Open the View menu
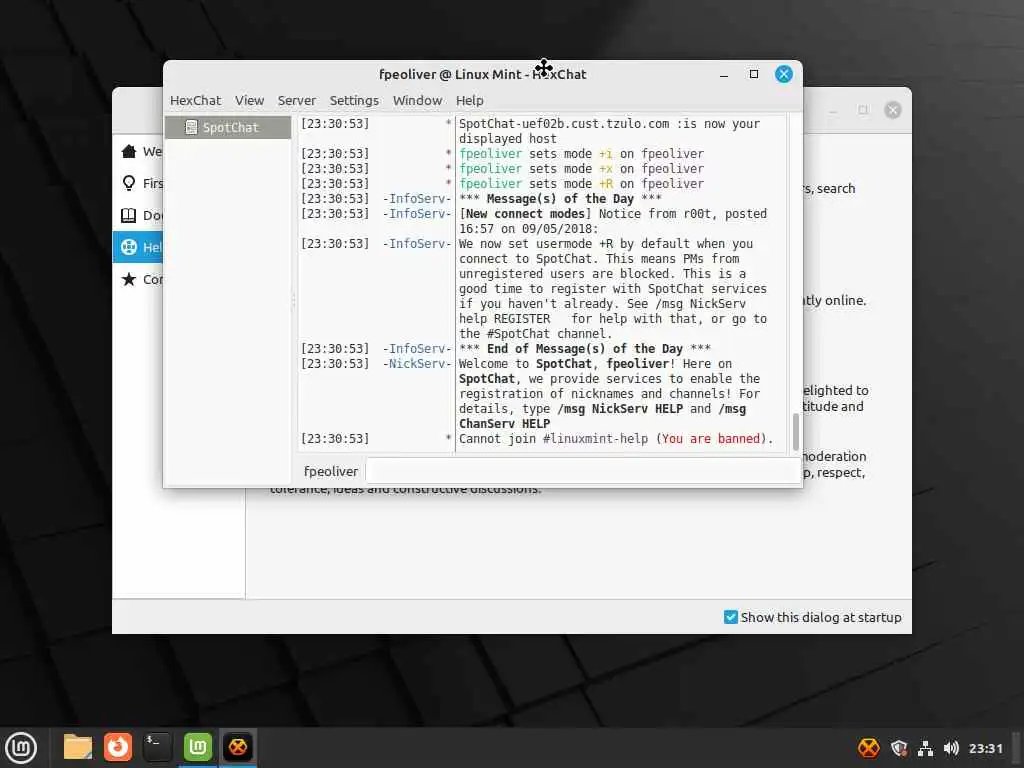This screenshot has height=768, width=1024. [249, 101]
